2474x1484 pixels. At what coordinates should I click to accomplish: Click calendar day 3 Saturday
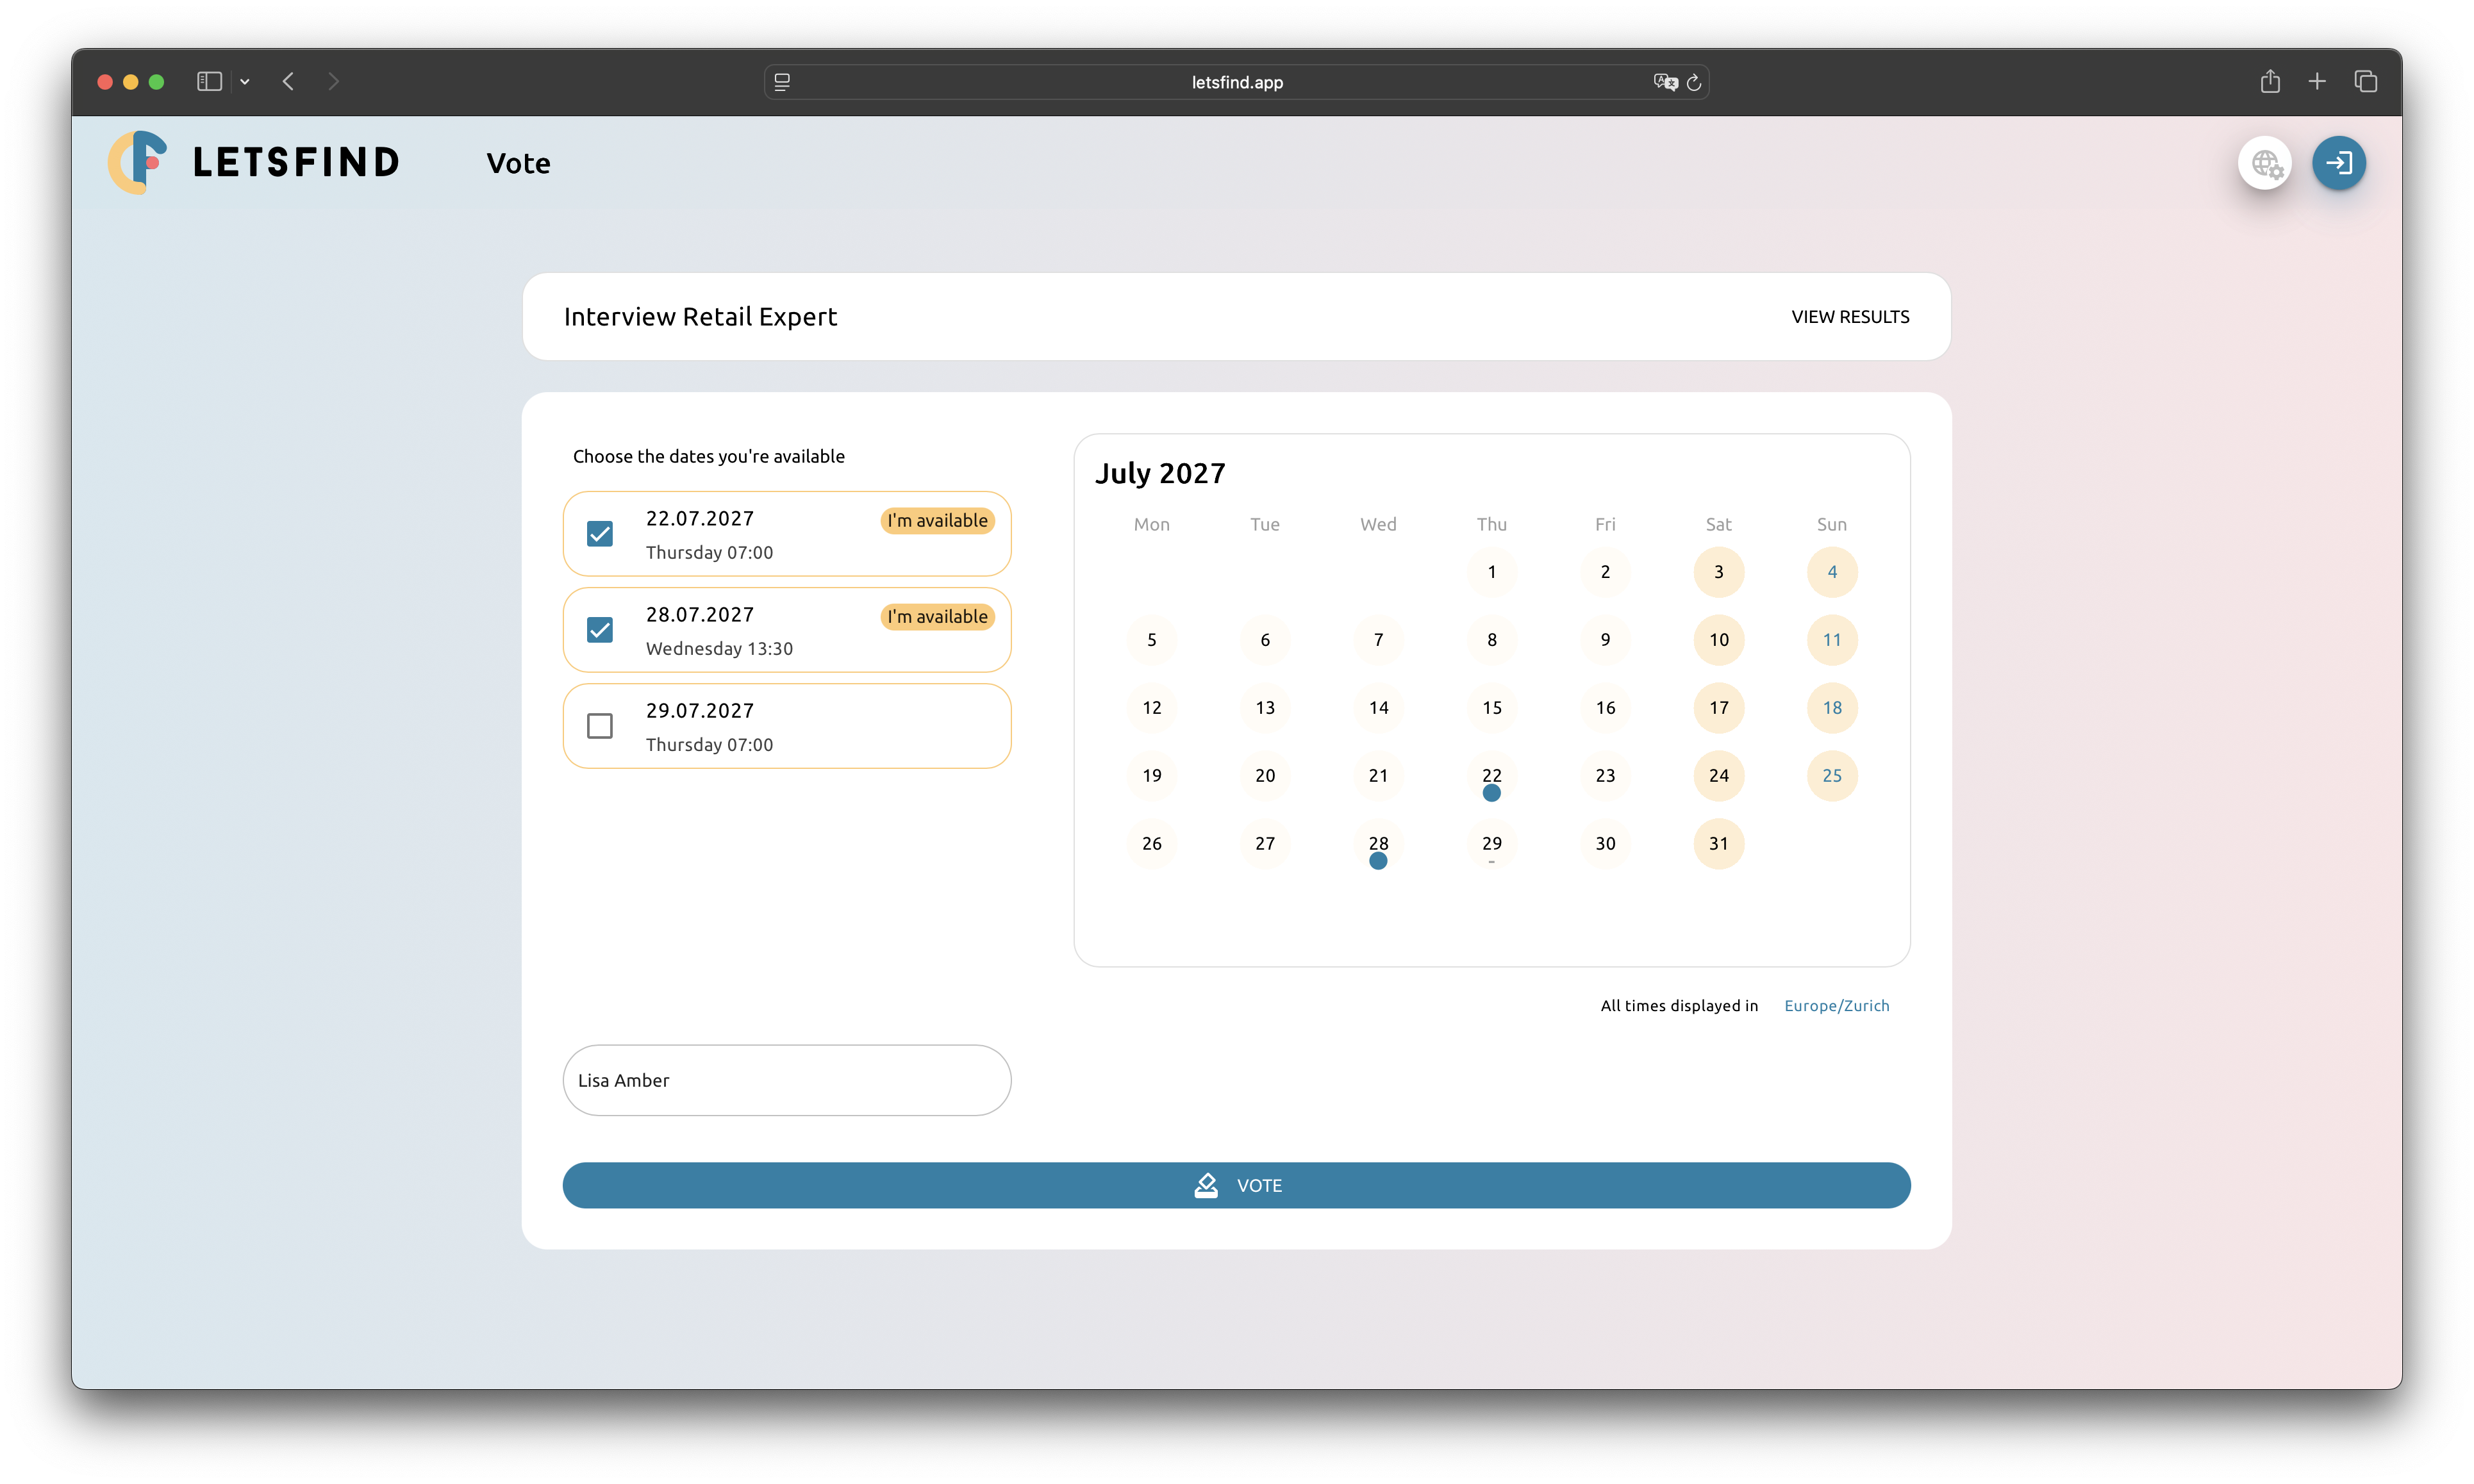(x=1719, y=572)
